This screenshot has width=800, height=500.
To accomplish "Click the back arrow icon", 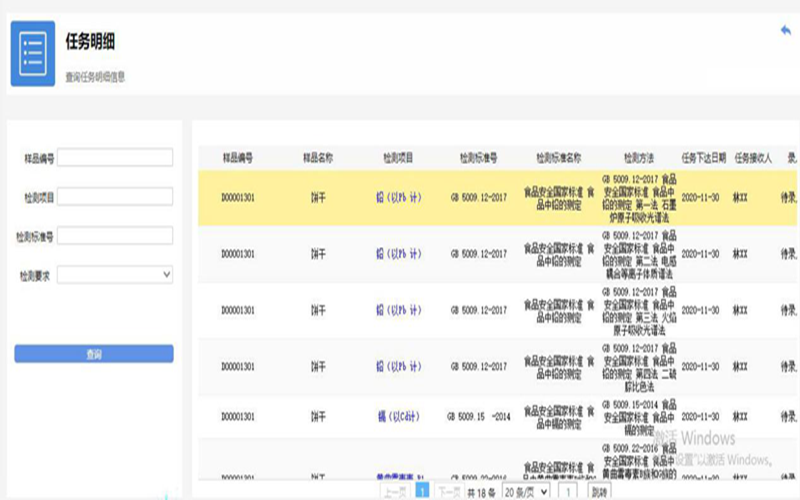I will (x=785, y=30).
